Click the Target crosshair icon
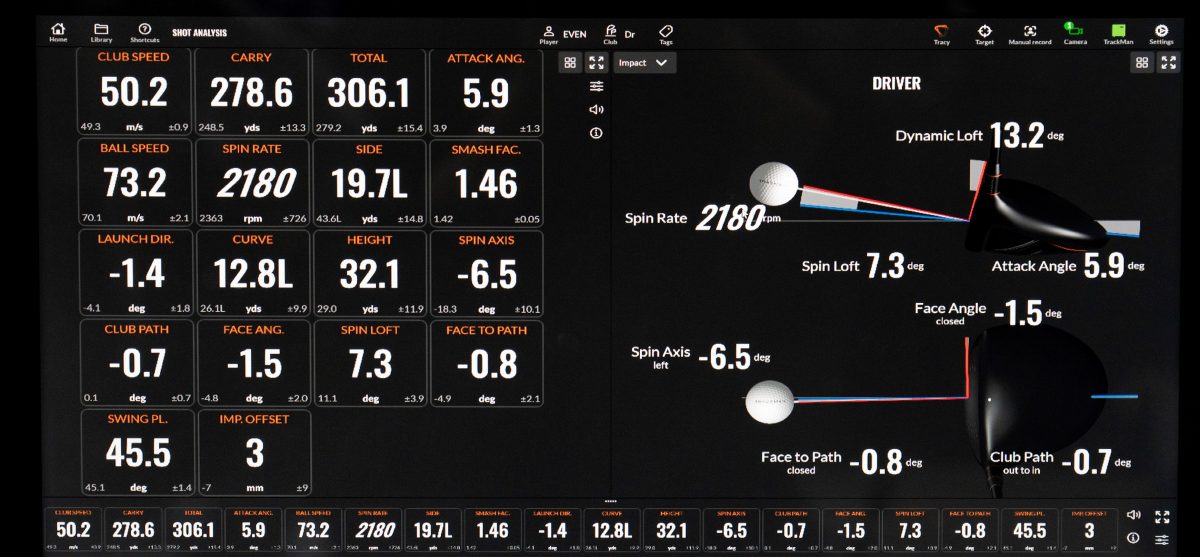The image size is (1200, 557). [x=984, y=33]
